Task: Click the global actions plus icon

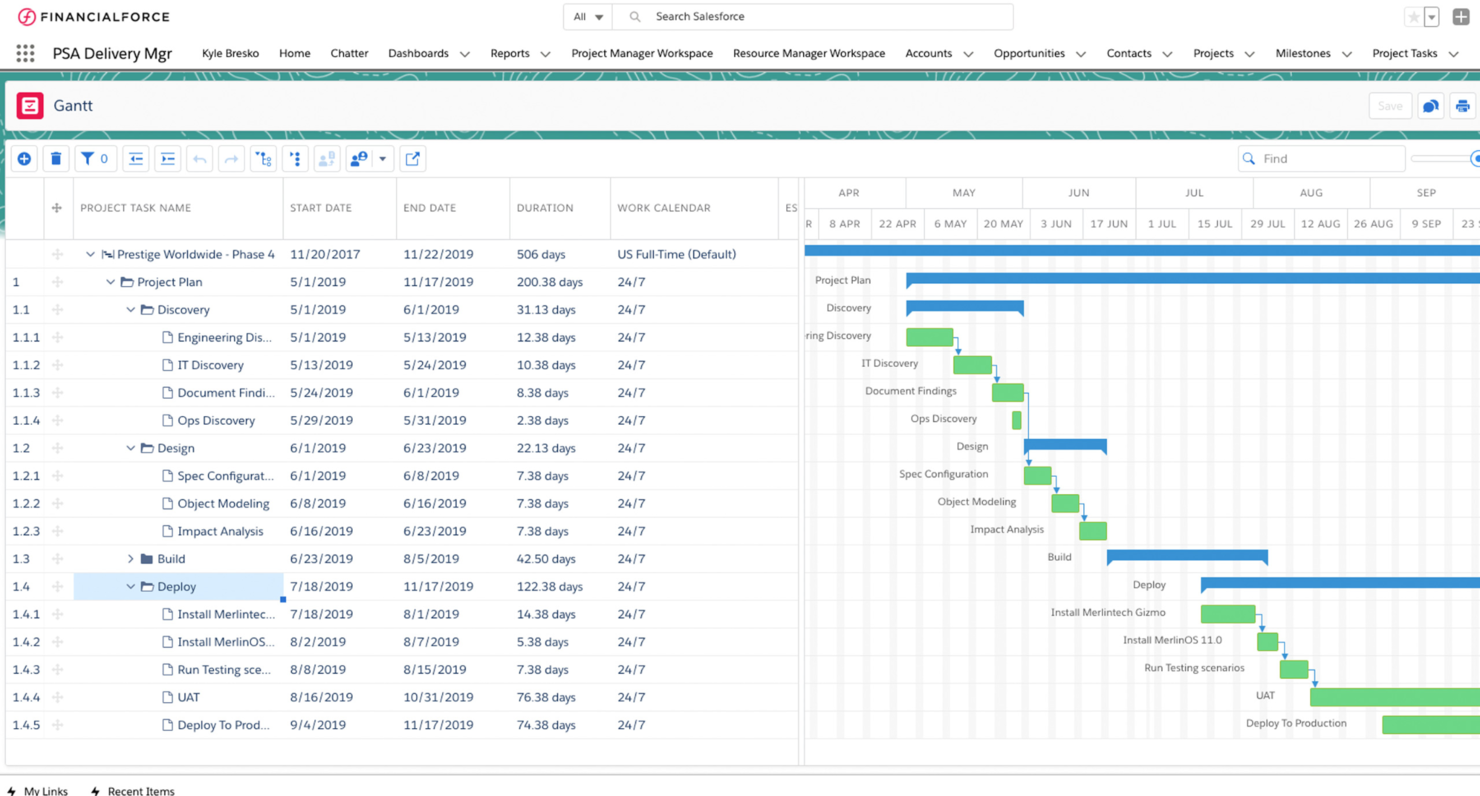Action: point(1461,17)
